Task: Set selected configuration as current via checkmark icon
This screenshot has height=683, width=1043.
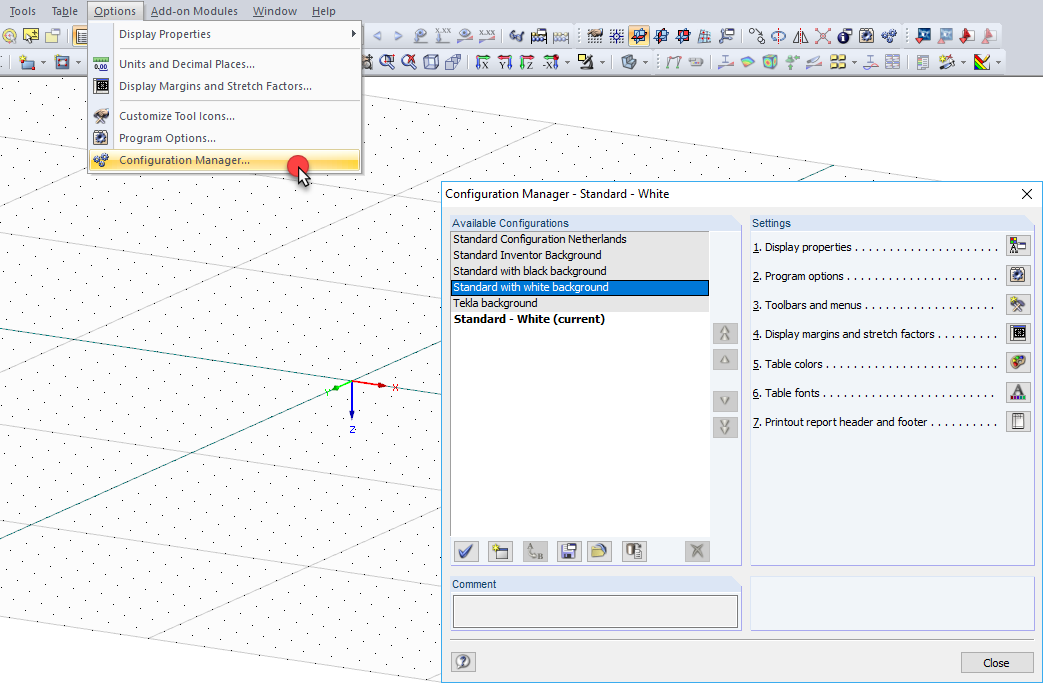Action: (465, 551)
